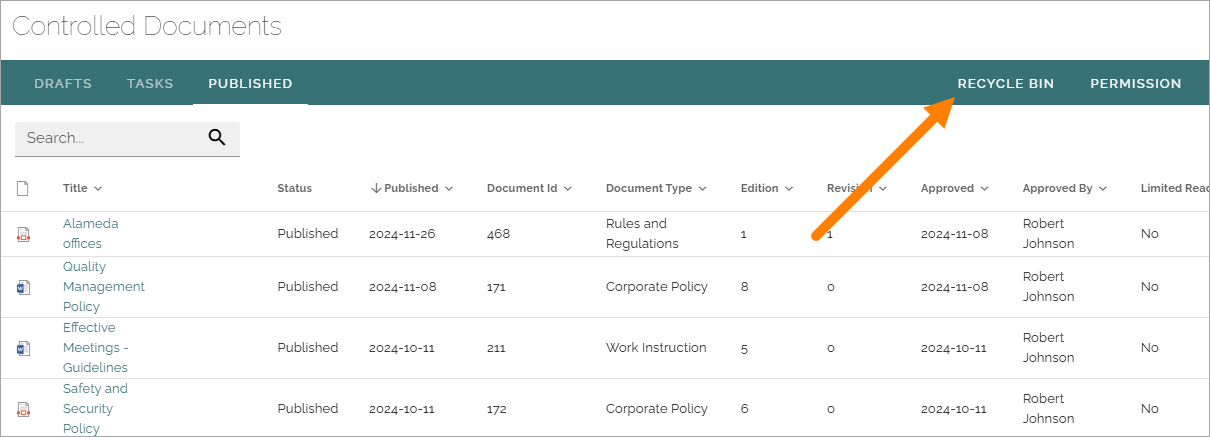
Task: Expand the Edition column dropdown
Action: (789, 188)
